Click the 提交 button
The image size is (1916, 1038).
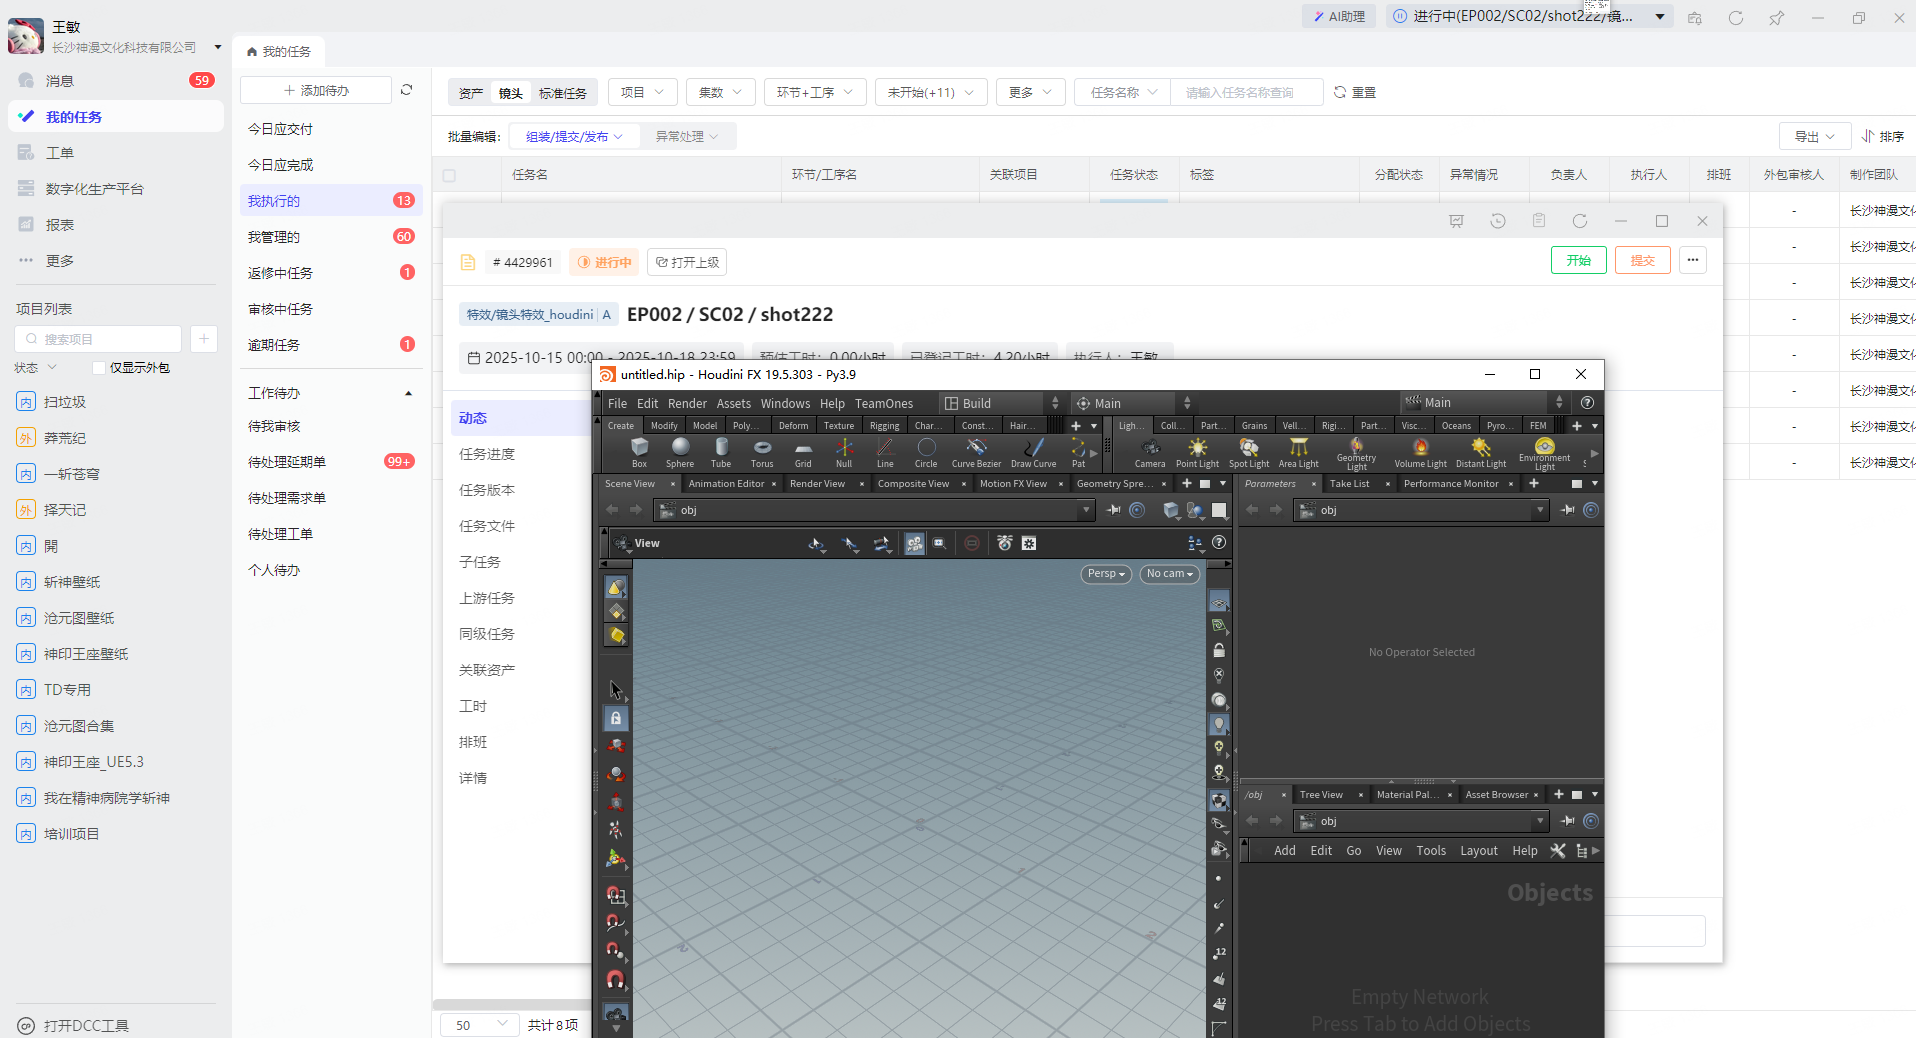point(1642,260)
